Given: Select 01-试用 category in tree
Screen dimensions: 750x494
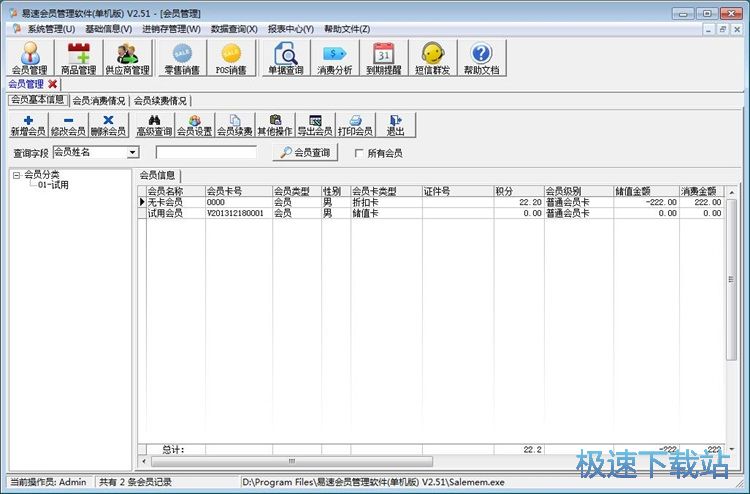Looking at the screenshot, I should (53, 185).
